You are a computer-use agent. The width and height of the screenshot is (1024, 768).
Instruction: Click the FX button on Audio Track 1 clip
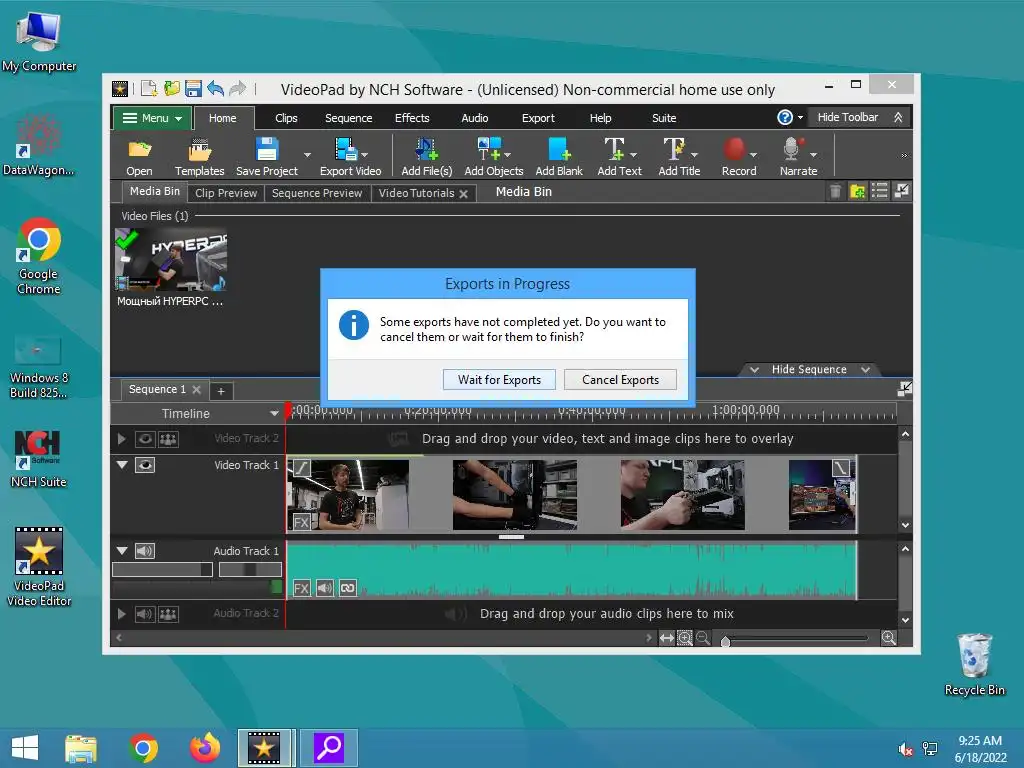[x=301, y=588]
